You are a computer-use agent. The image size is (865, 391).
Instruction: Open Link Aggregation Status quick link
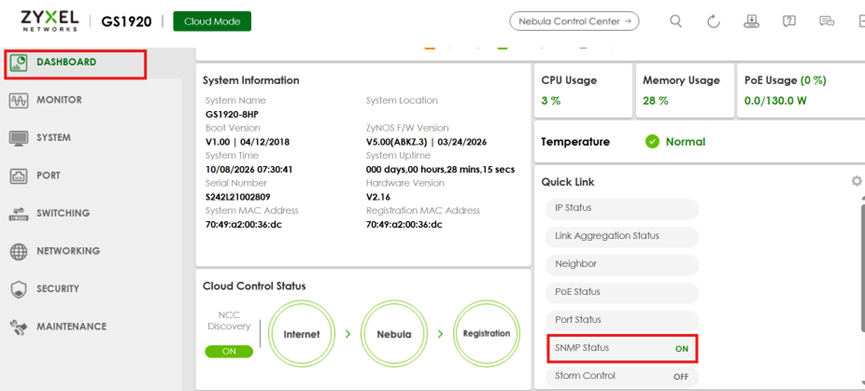[x=623, y=237]
